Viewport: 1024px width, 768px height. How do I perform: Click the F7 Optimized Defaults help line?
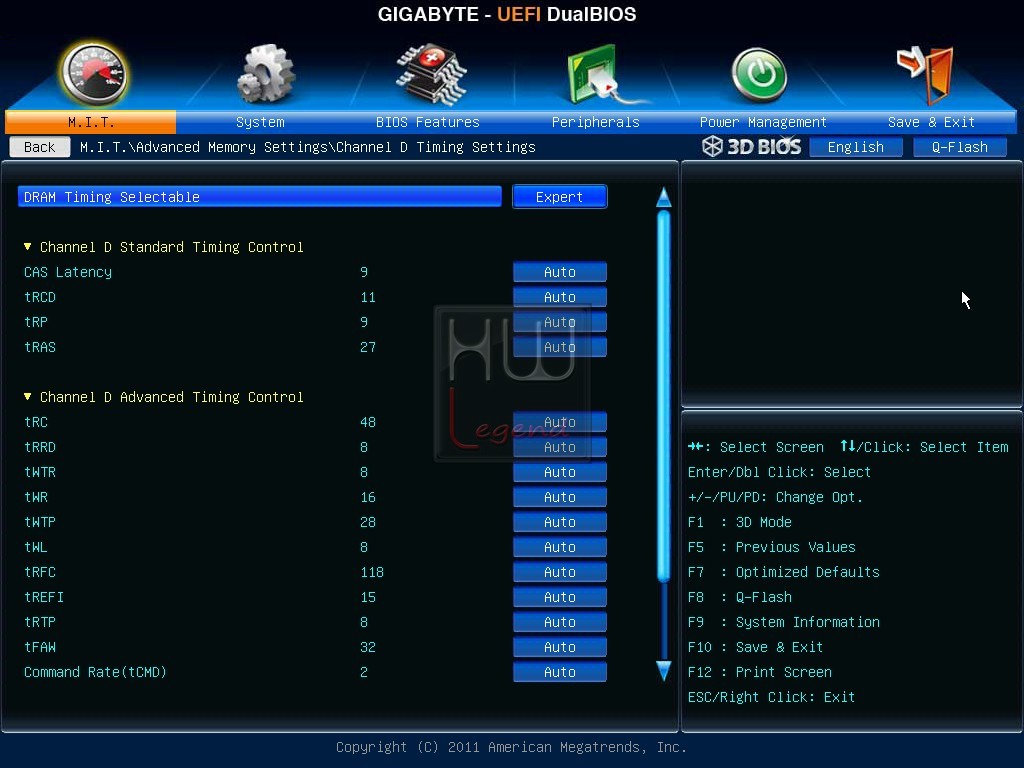[x=784, y=572]
